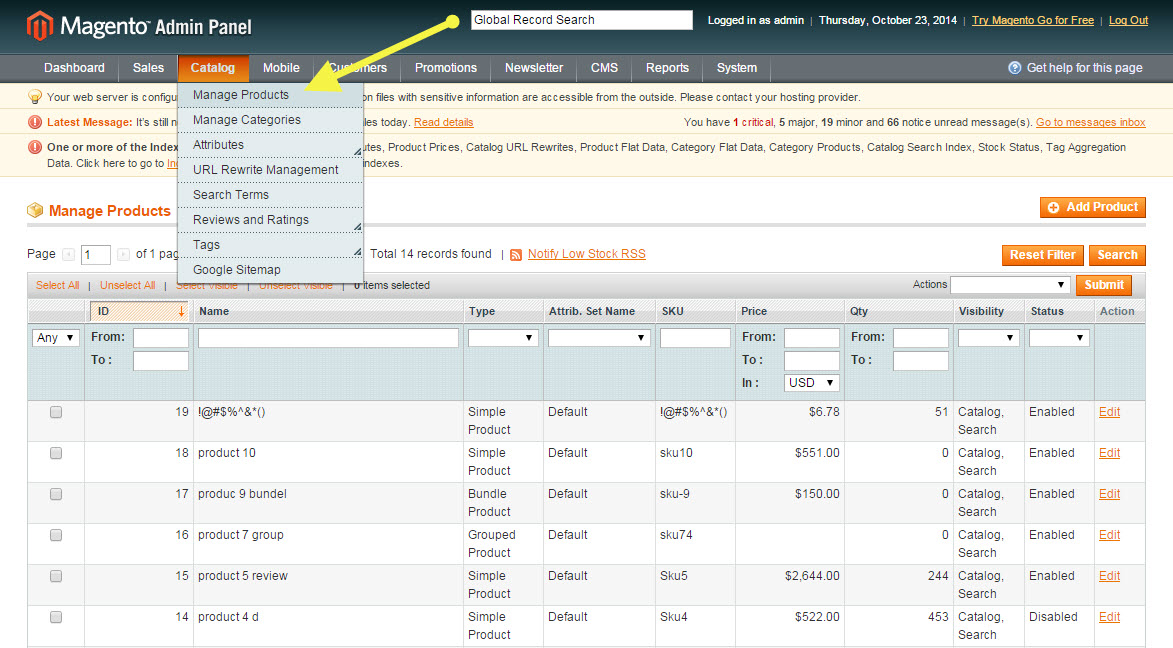Click the index warning alert icon
The width and height of the screenshot is (1173, 648).
(34, 147)
